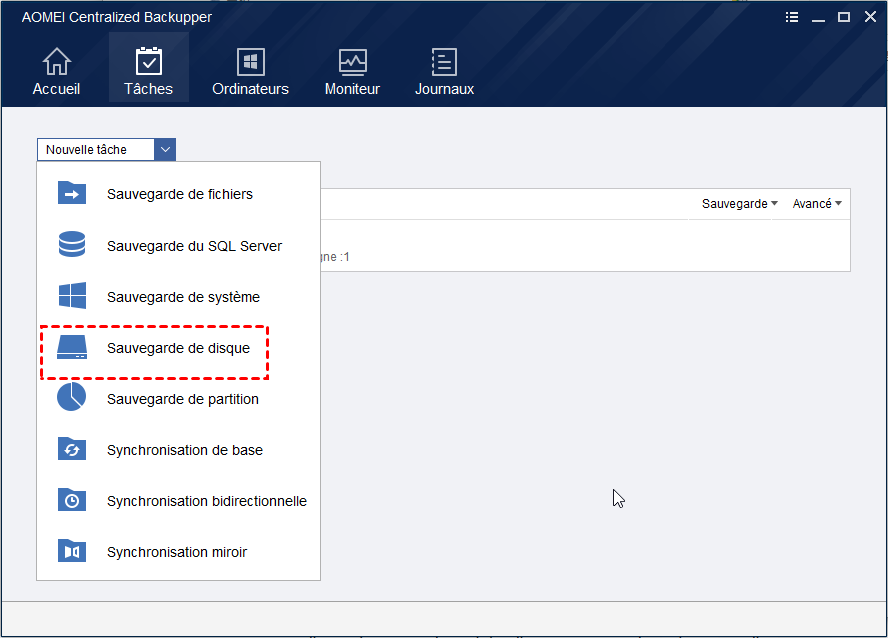Click the Journaux notebook icon

tap(444, 62)
